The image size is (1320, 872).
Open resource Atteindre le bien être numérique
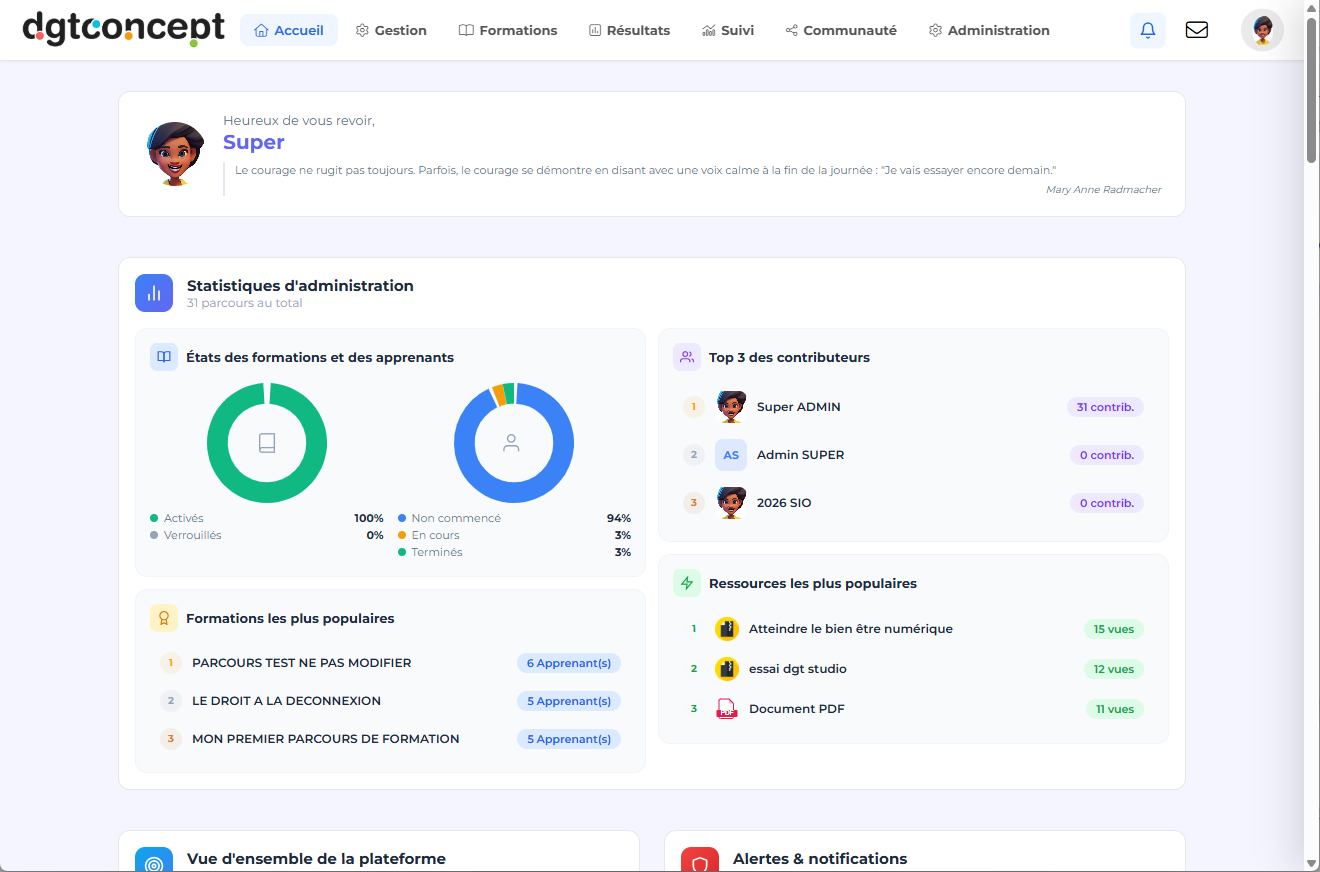(851, 629)
